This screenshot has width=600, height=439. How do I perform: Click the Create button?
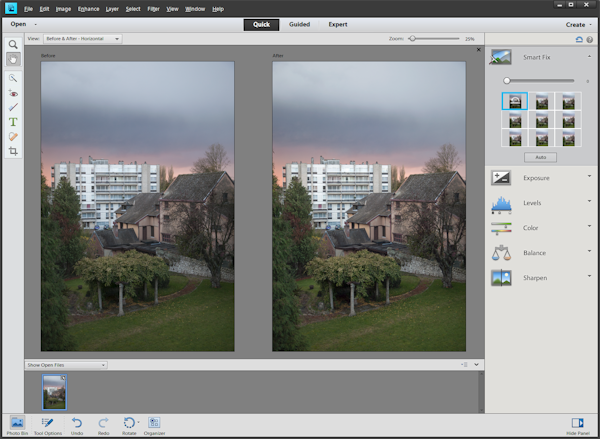(x=576, y=24)
